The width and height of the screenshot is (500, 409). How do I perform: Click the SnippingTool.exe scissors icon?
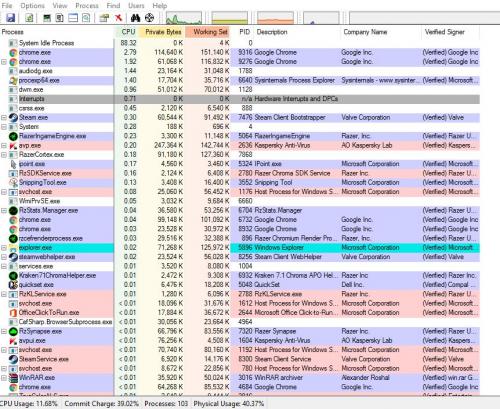coord(13,183)
